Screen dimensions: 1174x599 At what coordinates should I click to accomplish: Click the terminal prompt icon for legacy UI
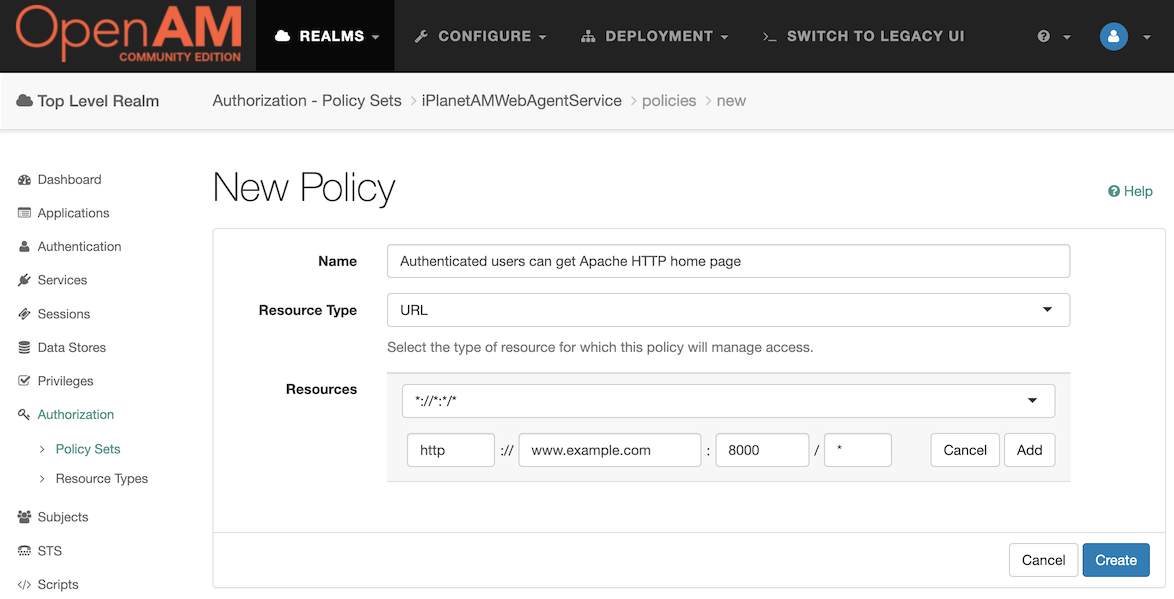click(770, 36)
